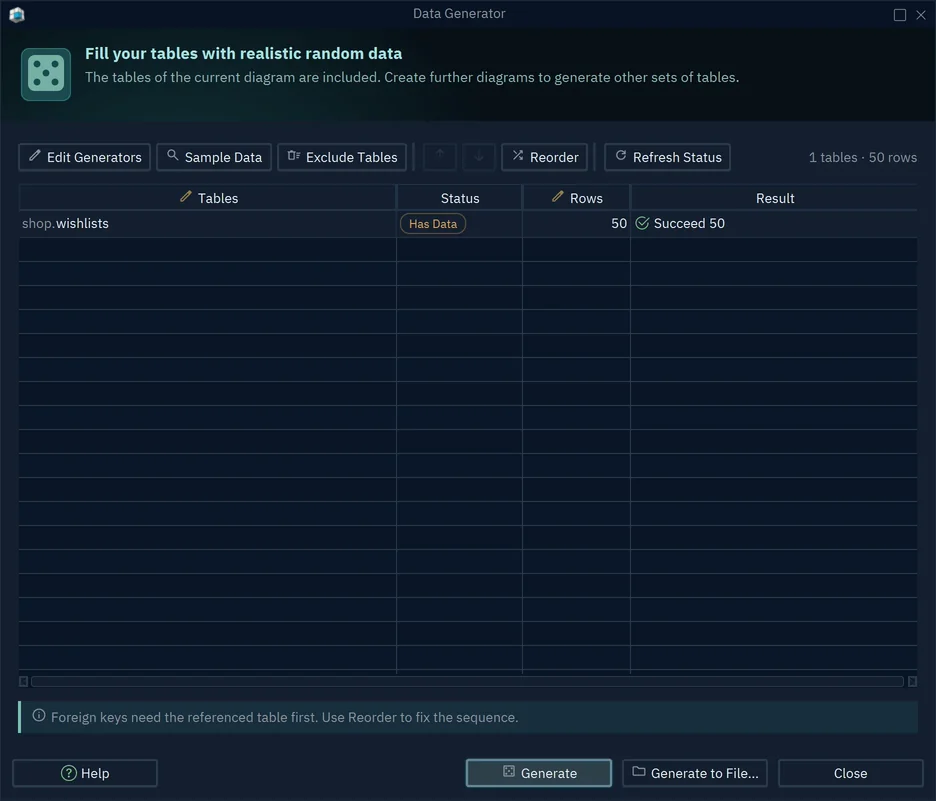Click the green success check icon
The width and height of the screenshot is (936, 801).
(x=642, y=223)
